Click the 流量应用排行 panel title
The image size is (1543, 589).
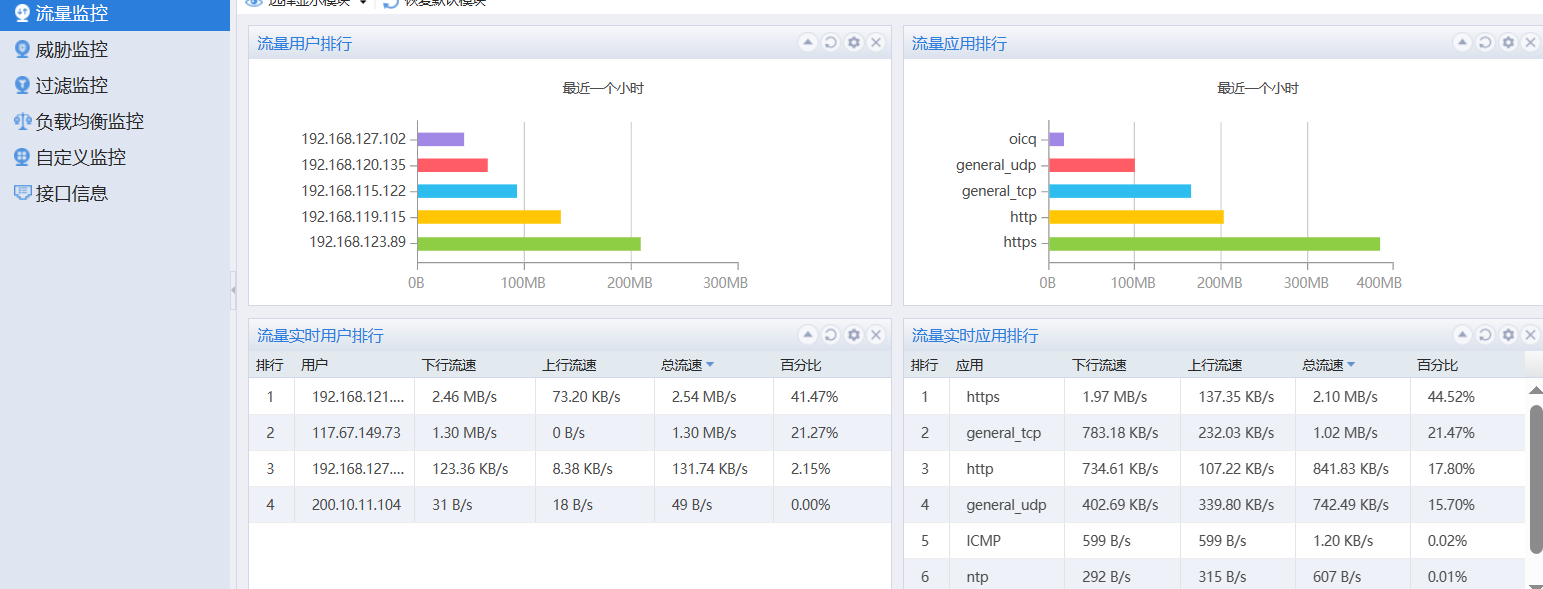coord(959,43)
